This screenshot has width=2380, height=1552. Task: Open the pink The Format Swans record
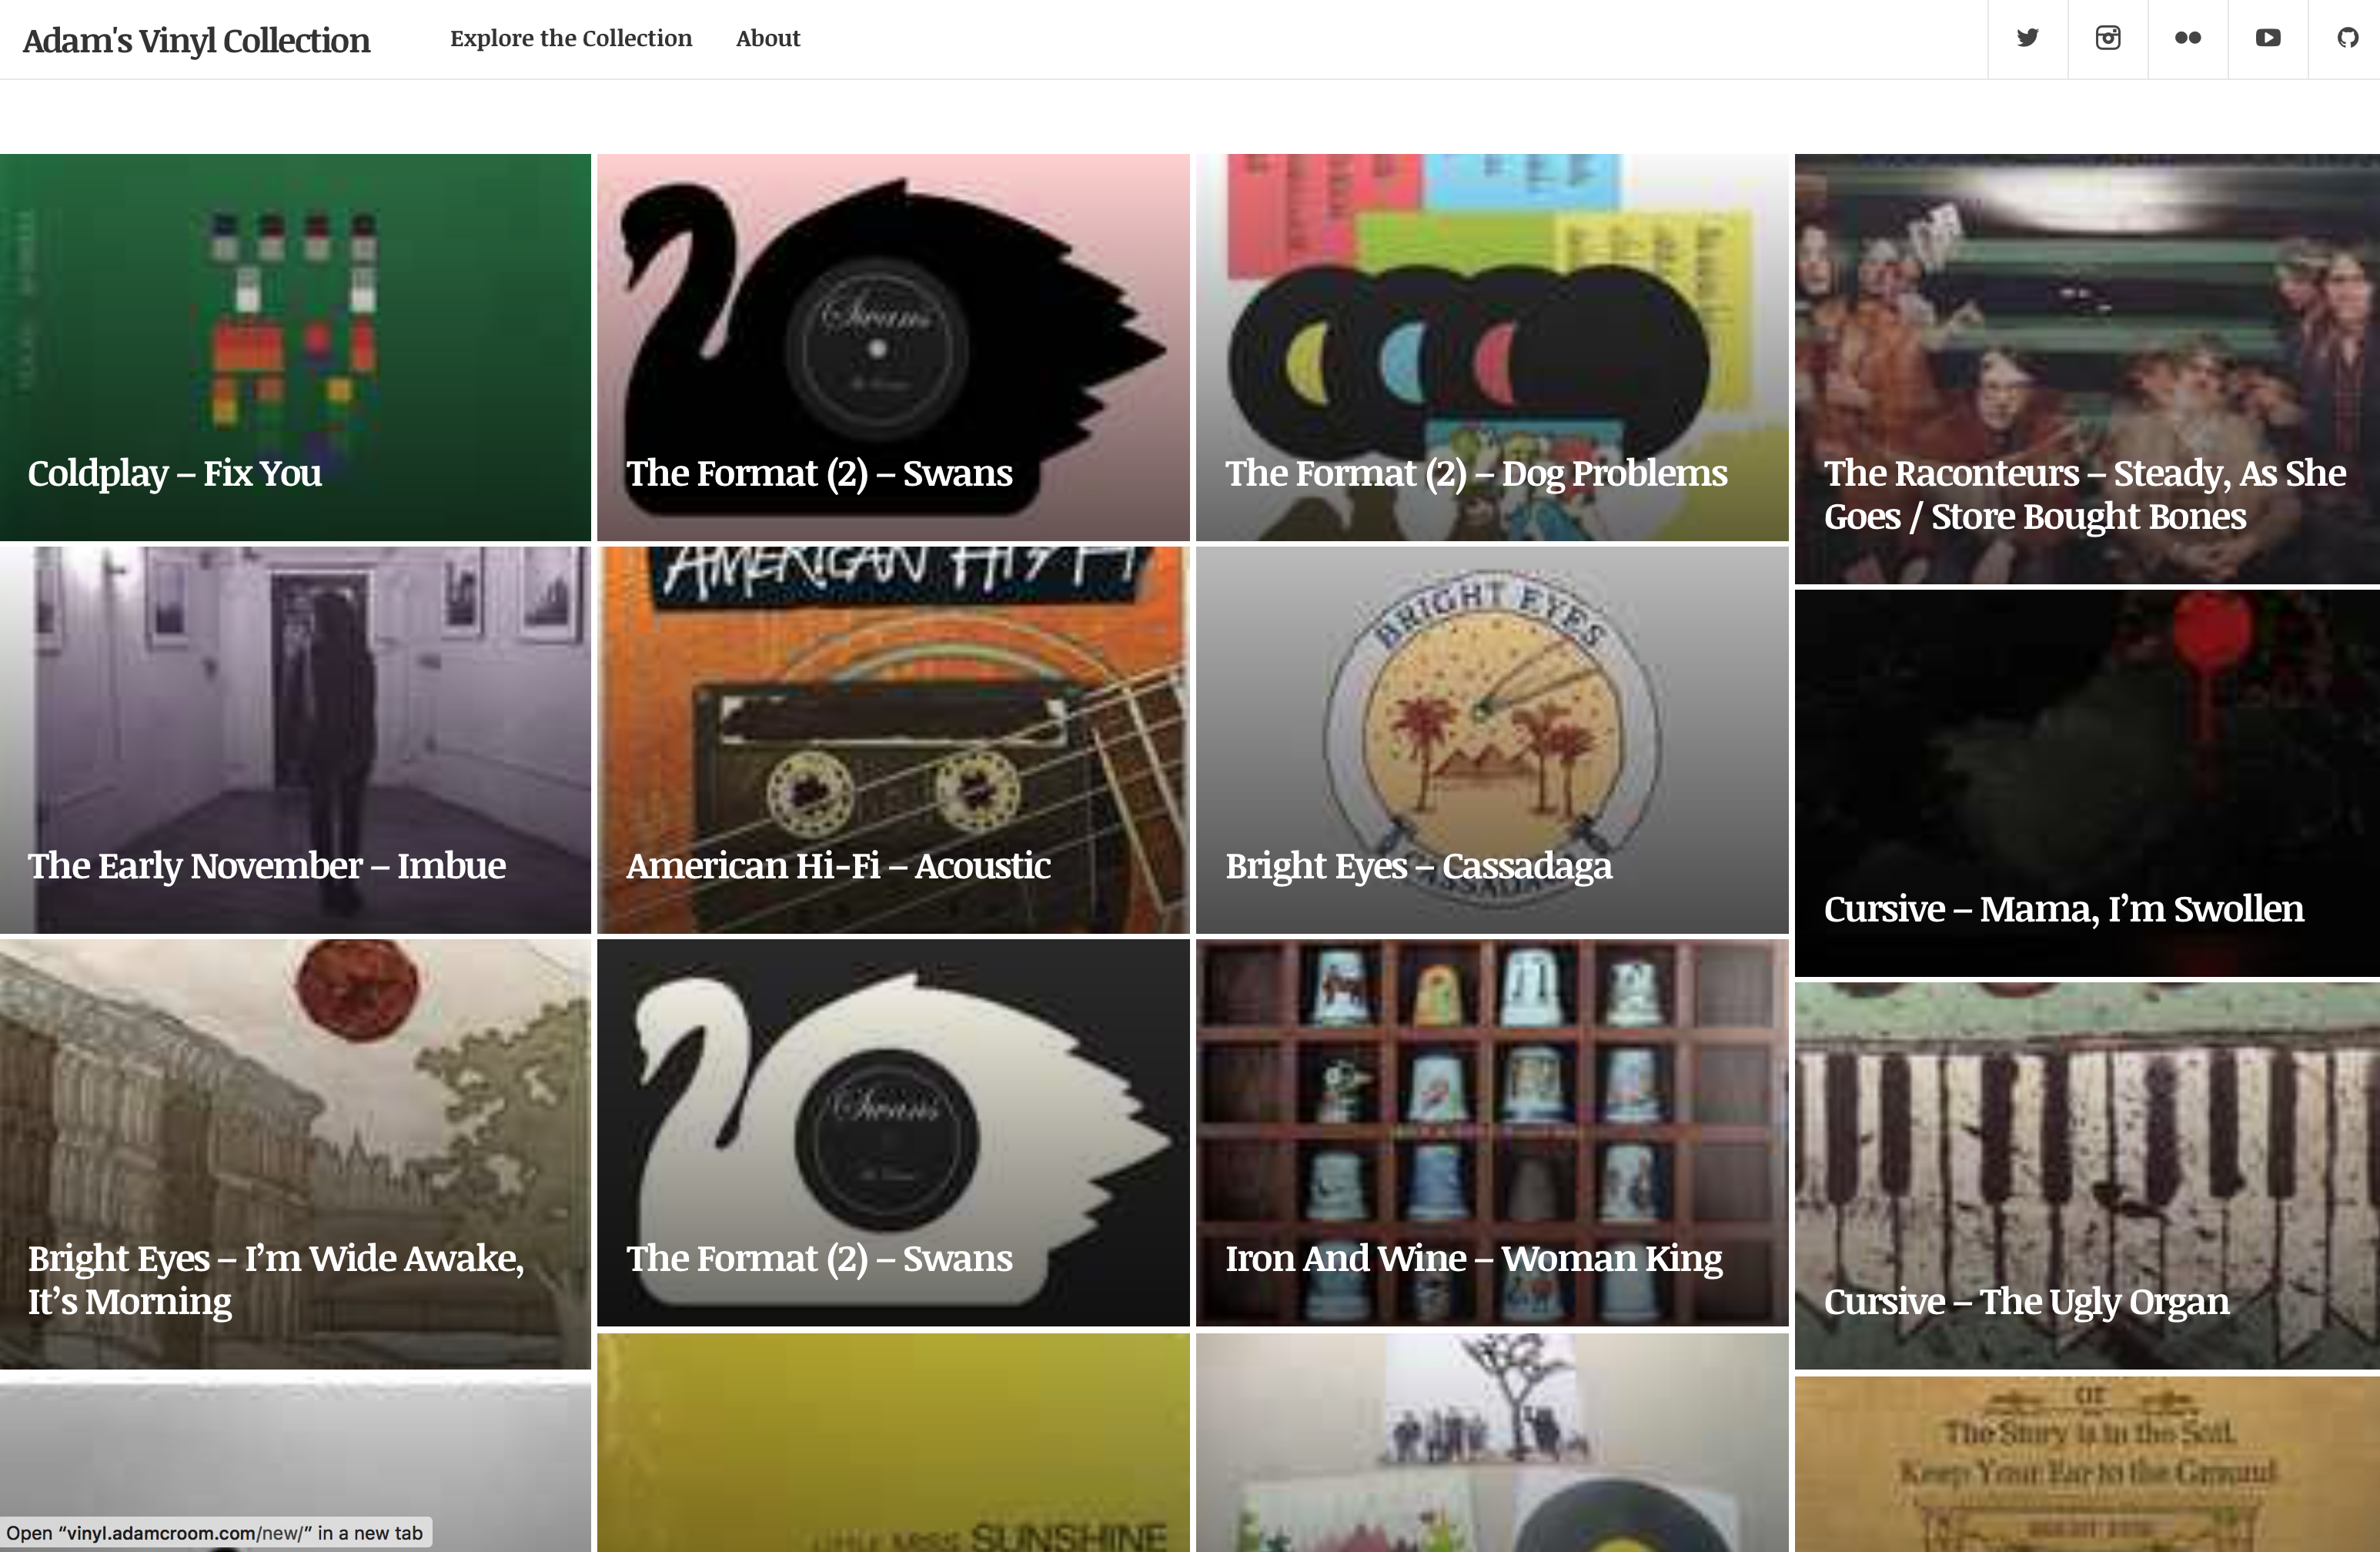coord(893,347)
